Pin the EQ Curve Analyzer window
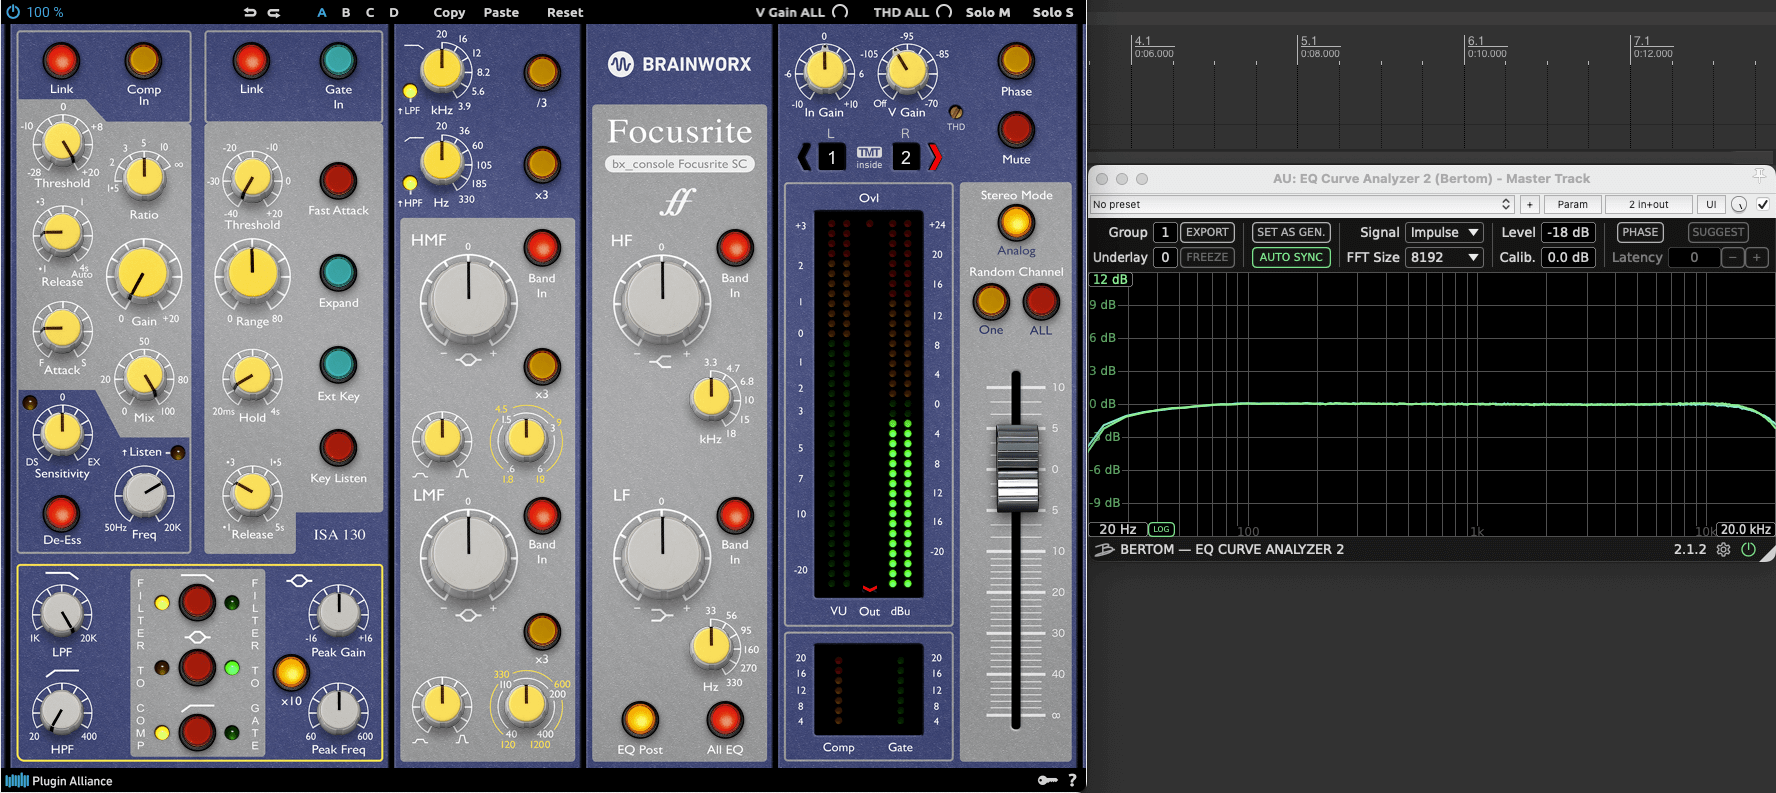 coord(1759,175)
